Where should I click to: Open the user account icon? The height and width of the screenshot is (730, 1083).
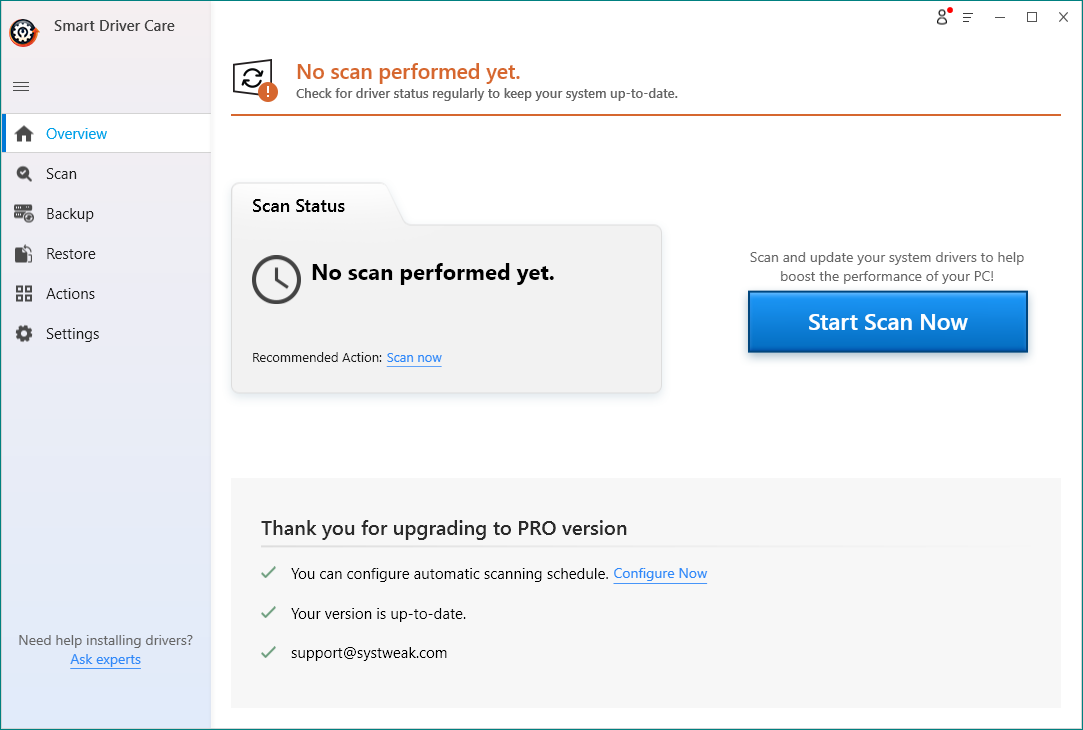(942, 17)
